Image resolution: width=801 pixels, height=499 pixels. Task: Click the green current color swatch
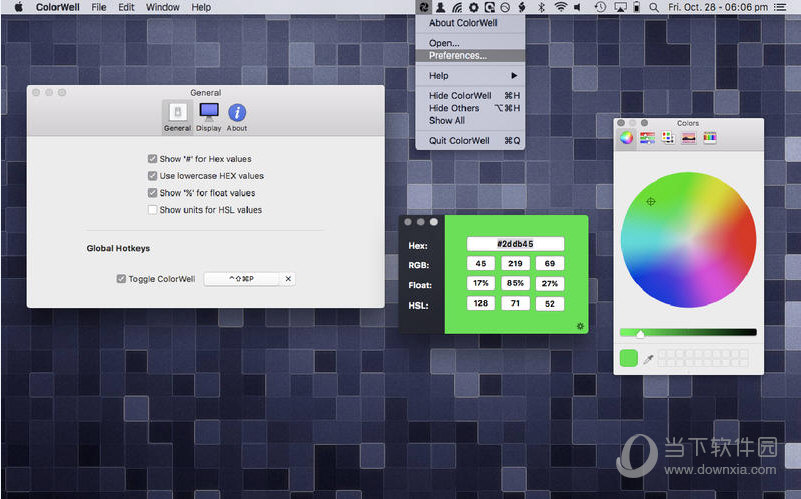point(628,358)
